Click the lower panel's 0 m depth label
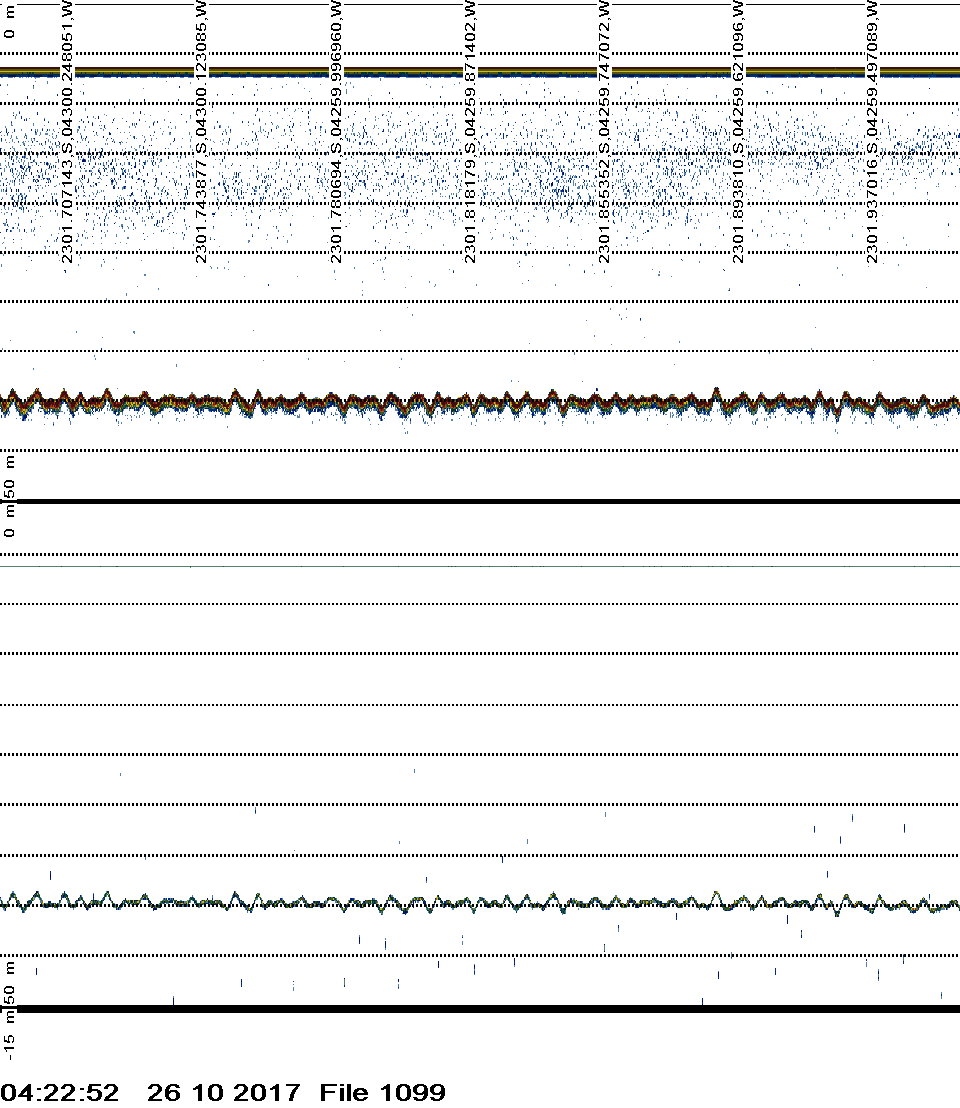960x1108 pixels. pyautogui.click(x=10, y=522)
